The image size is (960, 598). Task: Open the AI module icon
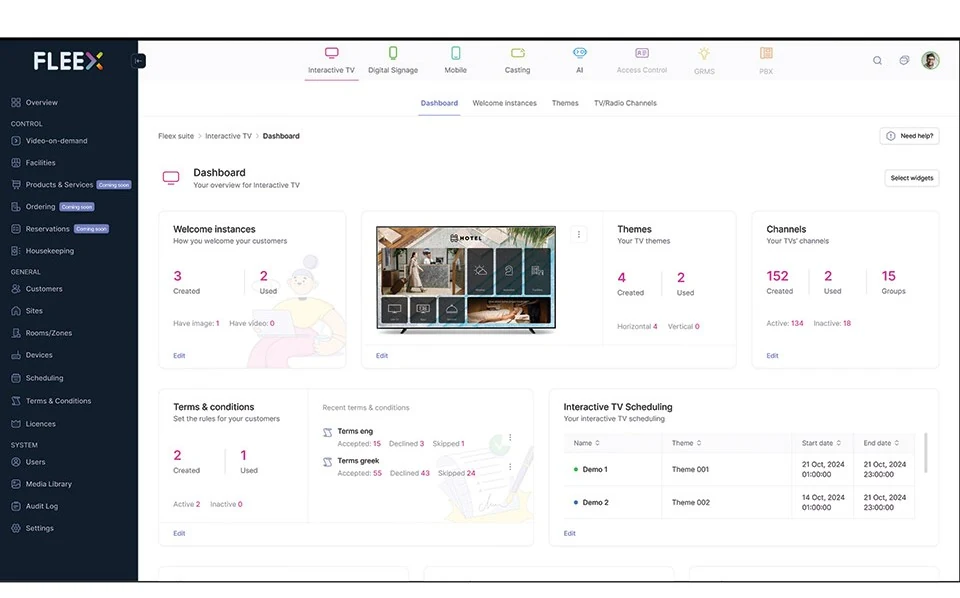coord(579,53)
